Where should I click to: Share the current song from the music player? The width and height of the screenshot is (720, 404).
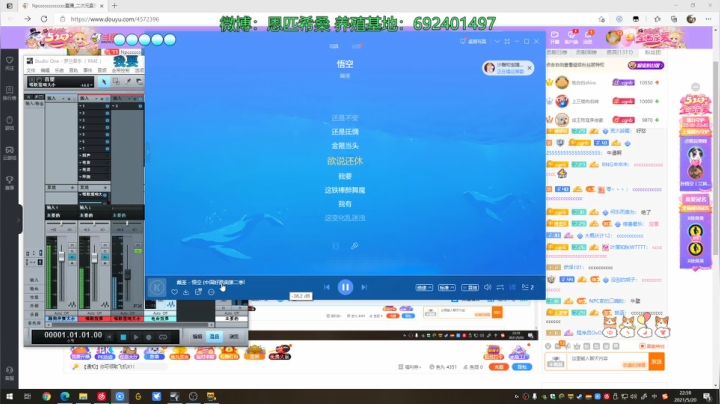click(x=198, y=292)
